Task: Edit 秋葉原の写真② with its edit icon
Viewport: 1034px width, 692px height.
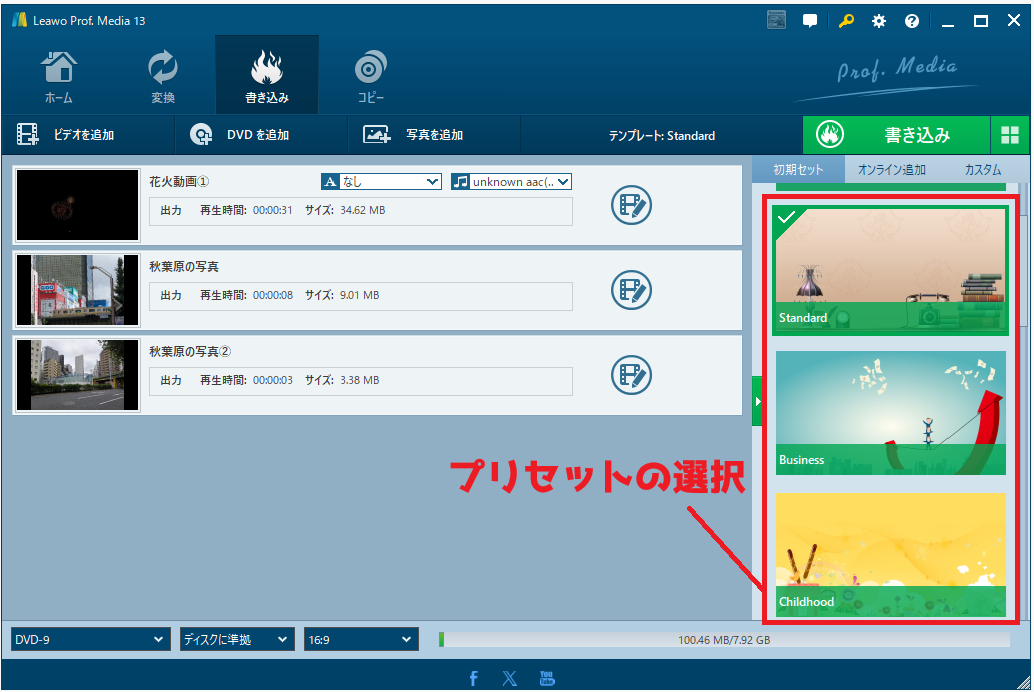Action: click(631, 375)
